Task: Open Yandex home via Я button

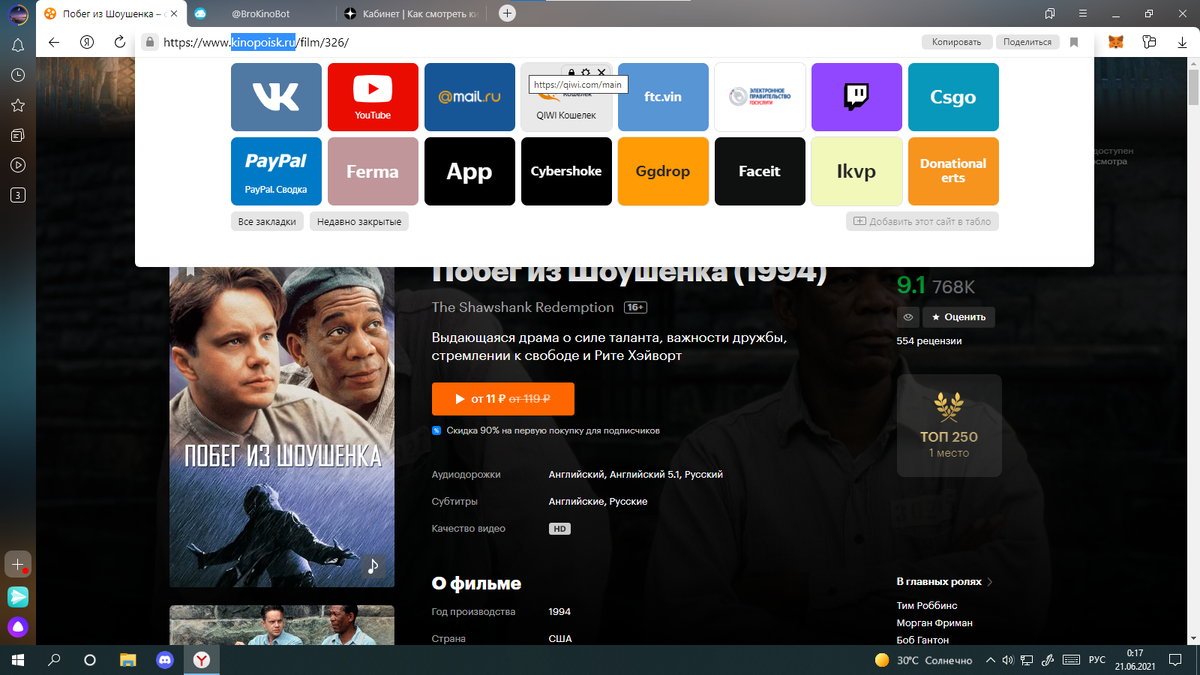Action: click(x=87, y=42)
